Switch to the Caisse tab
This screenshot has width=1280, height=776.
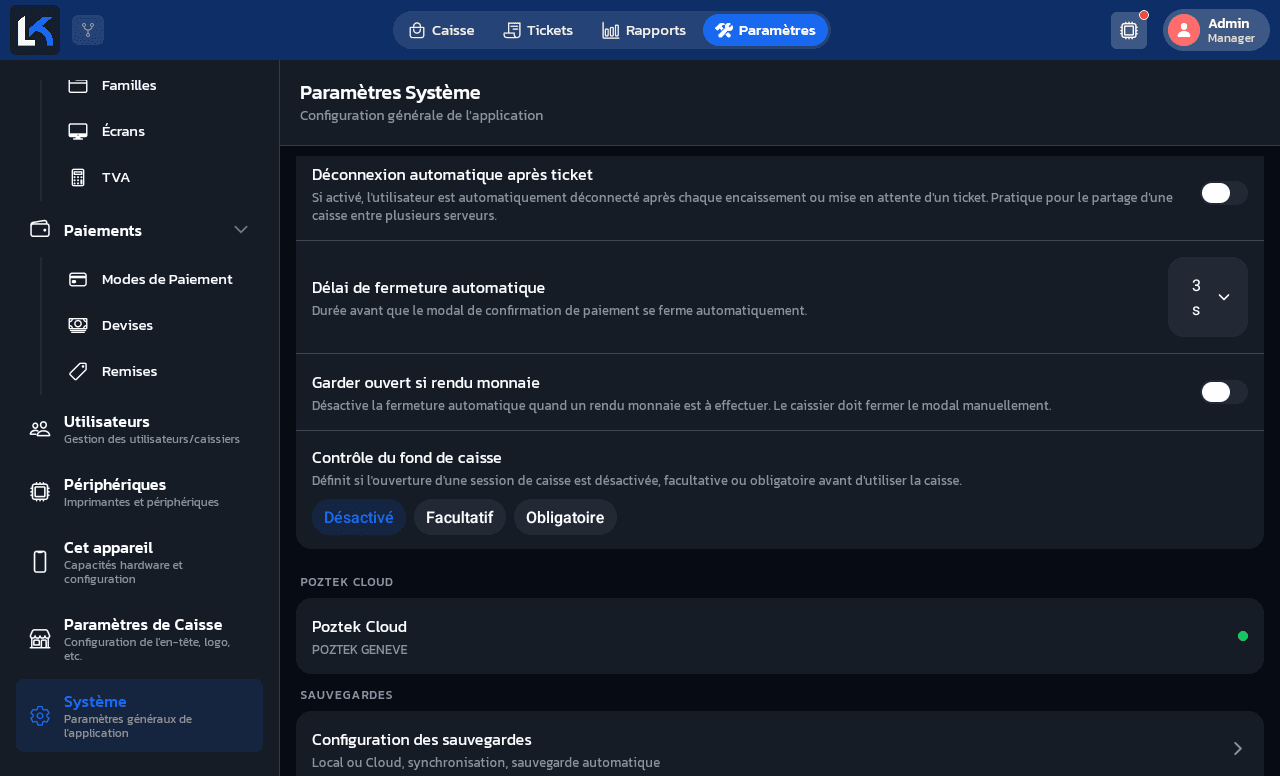click(x=442, y=30)
